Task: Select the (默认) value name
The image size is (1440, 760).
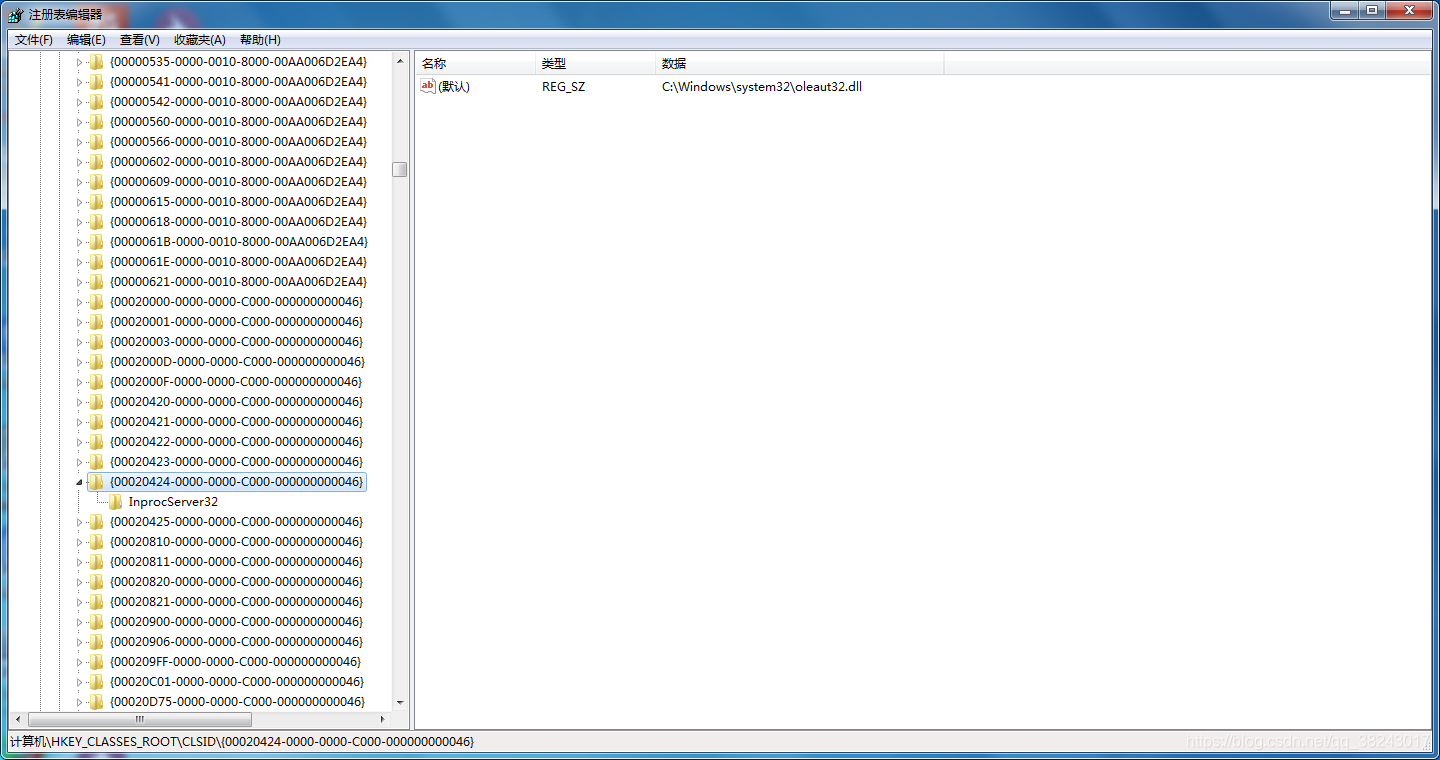Action: tap(454, 87)
